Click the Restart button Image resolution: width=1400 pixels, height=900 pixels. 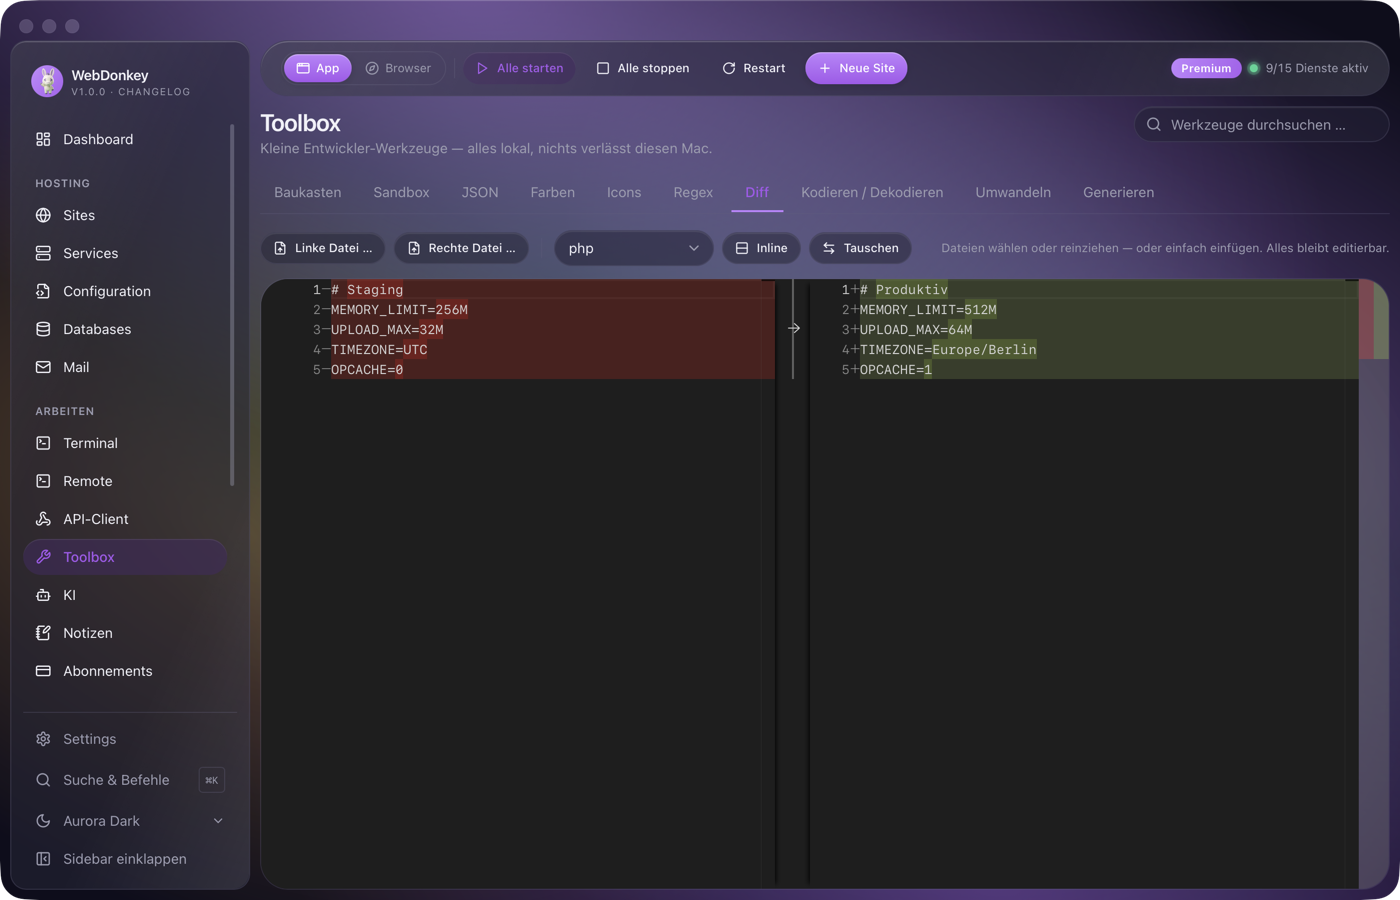pyautogui.click(x=754, y=68)
